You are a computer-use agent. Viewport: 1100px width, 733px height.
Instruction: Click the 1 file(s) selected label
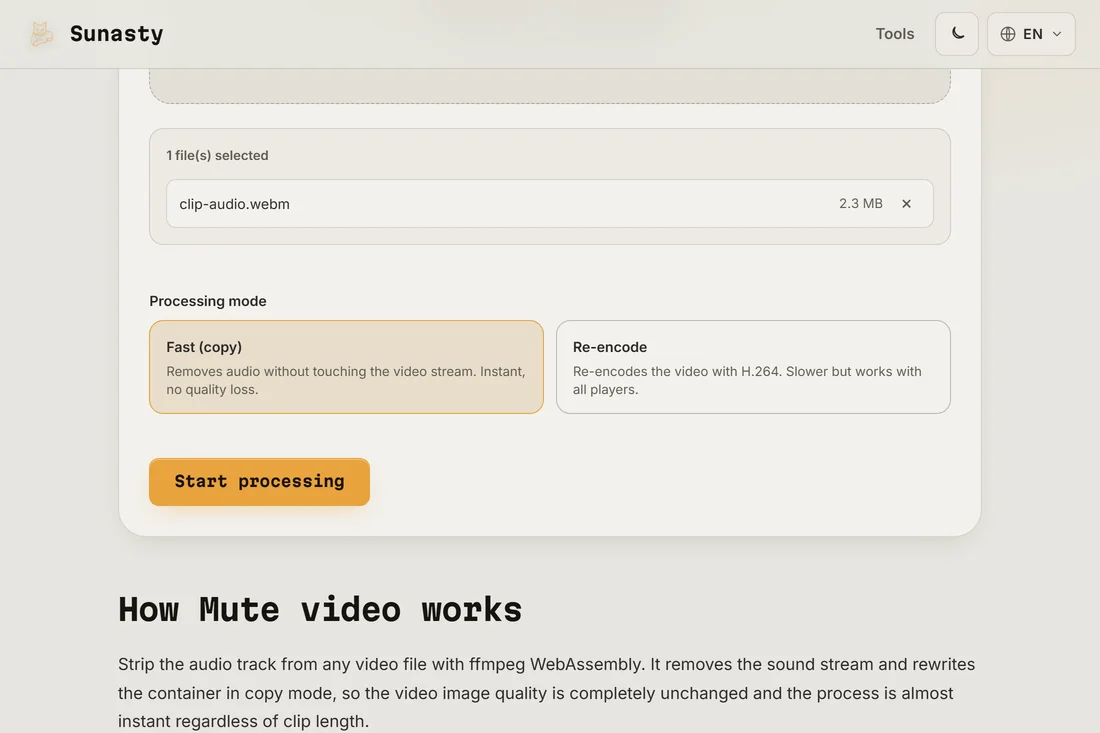point(217,156)
